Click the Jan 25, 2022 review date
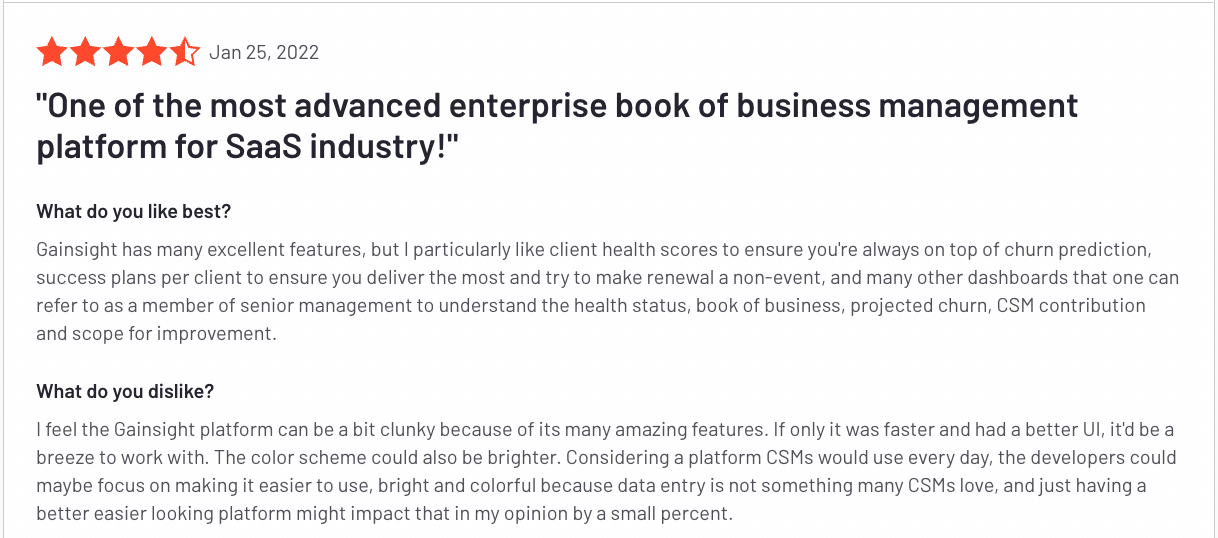This screenshot has height=538, width=1218. 264,53
